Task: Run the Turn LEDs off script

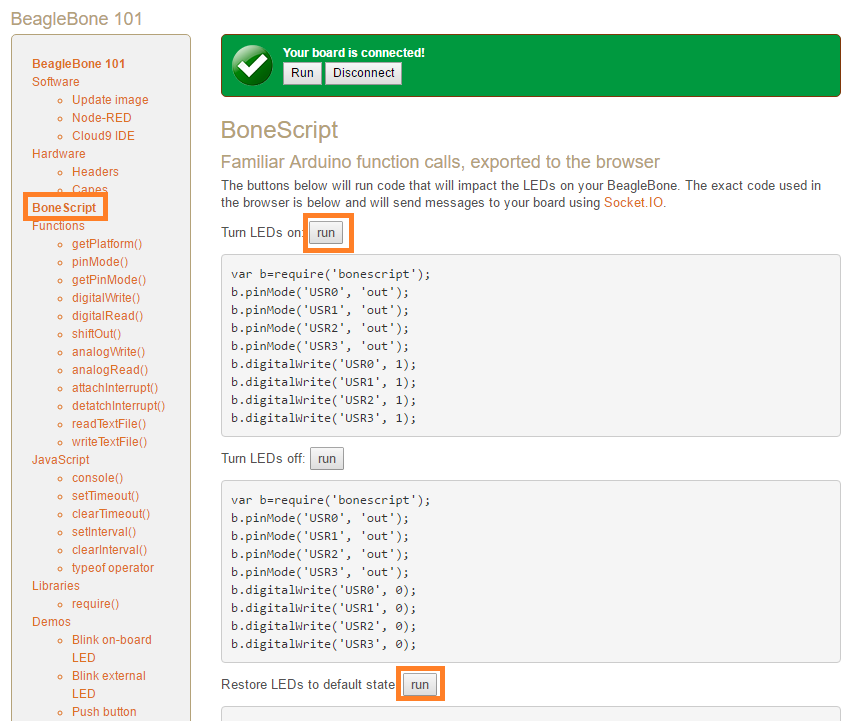Action: tap(326, 459)
